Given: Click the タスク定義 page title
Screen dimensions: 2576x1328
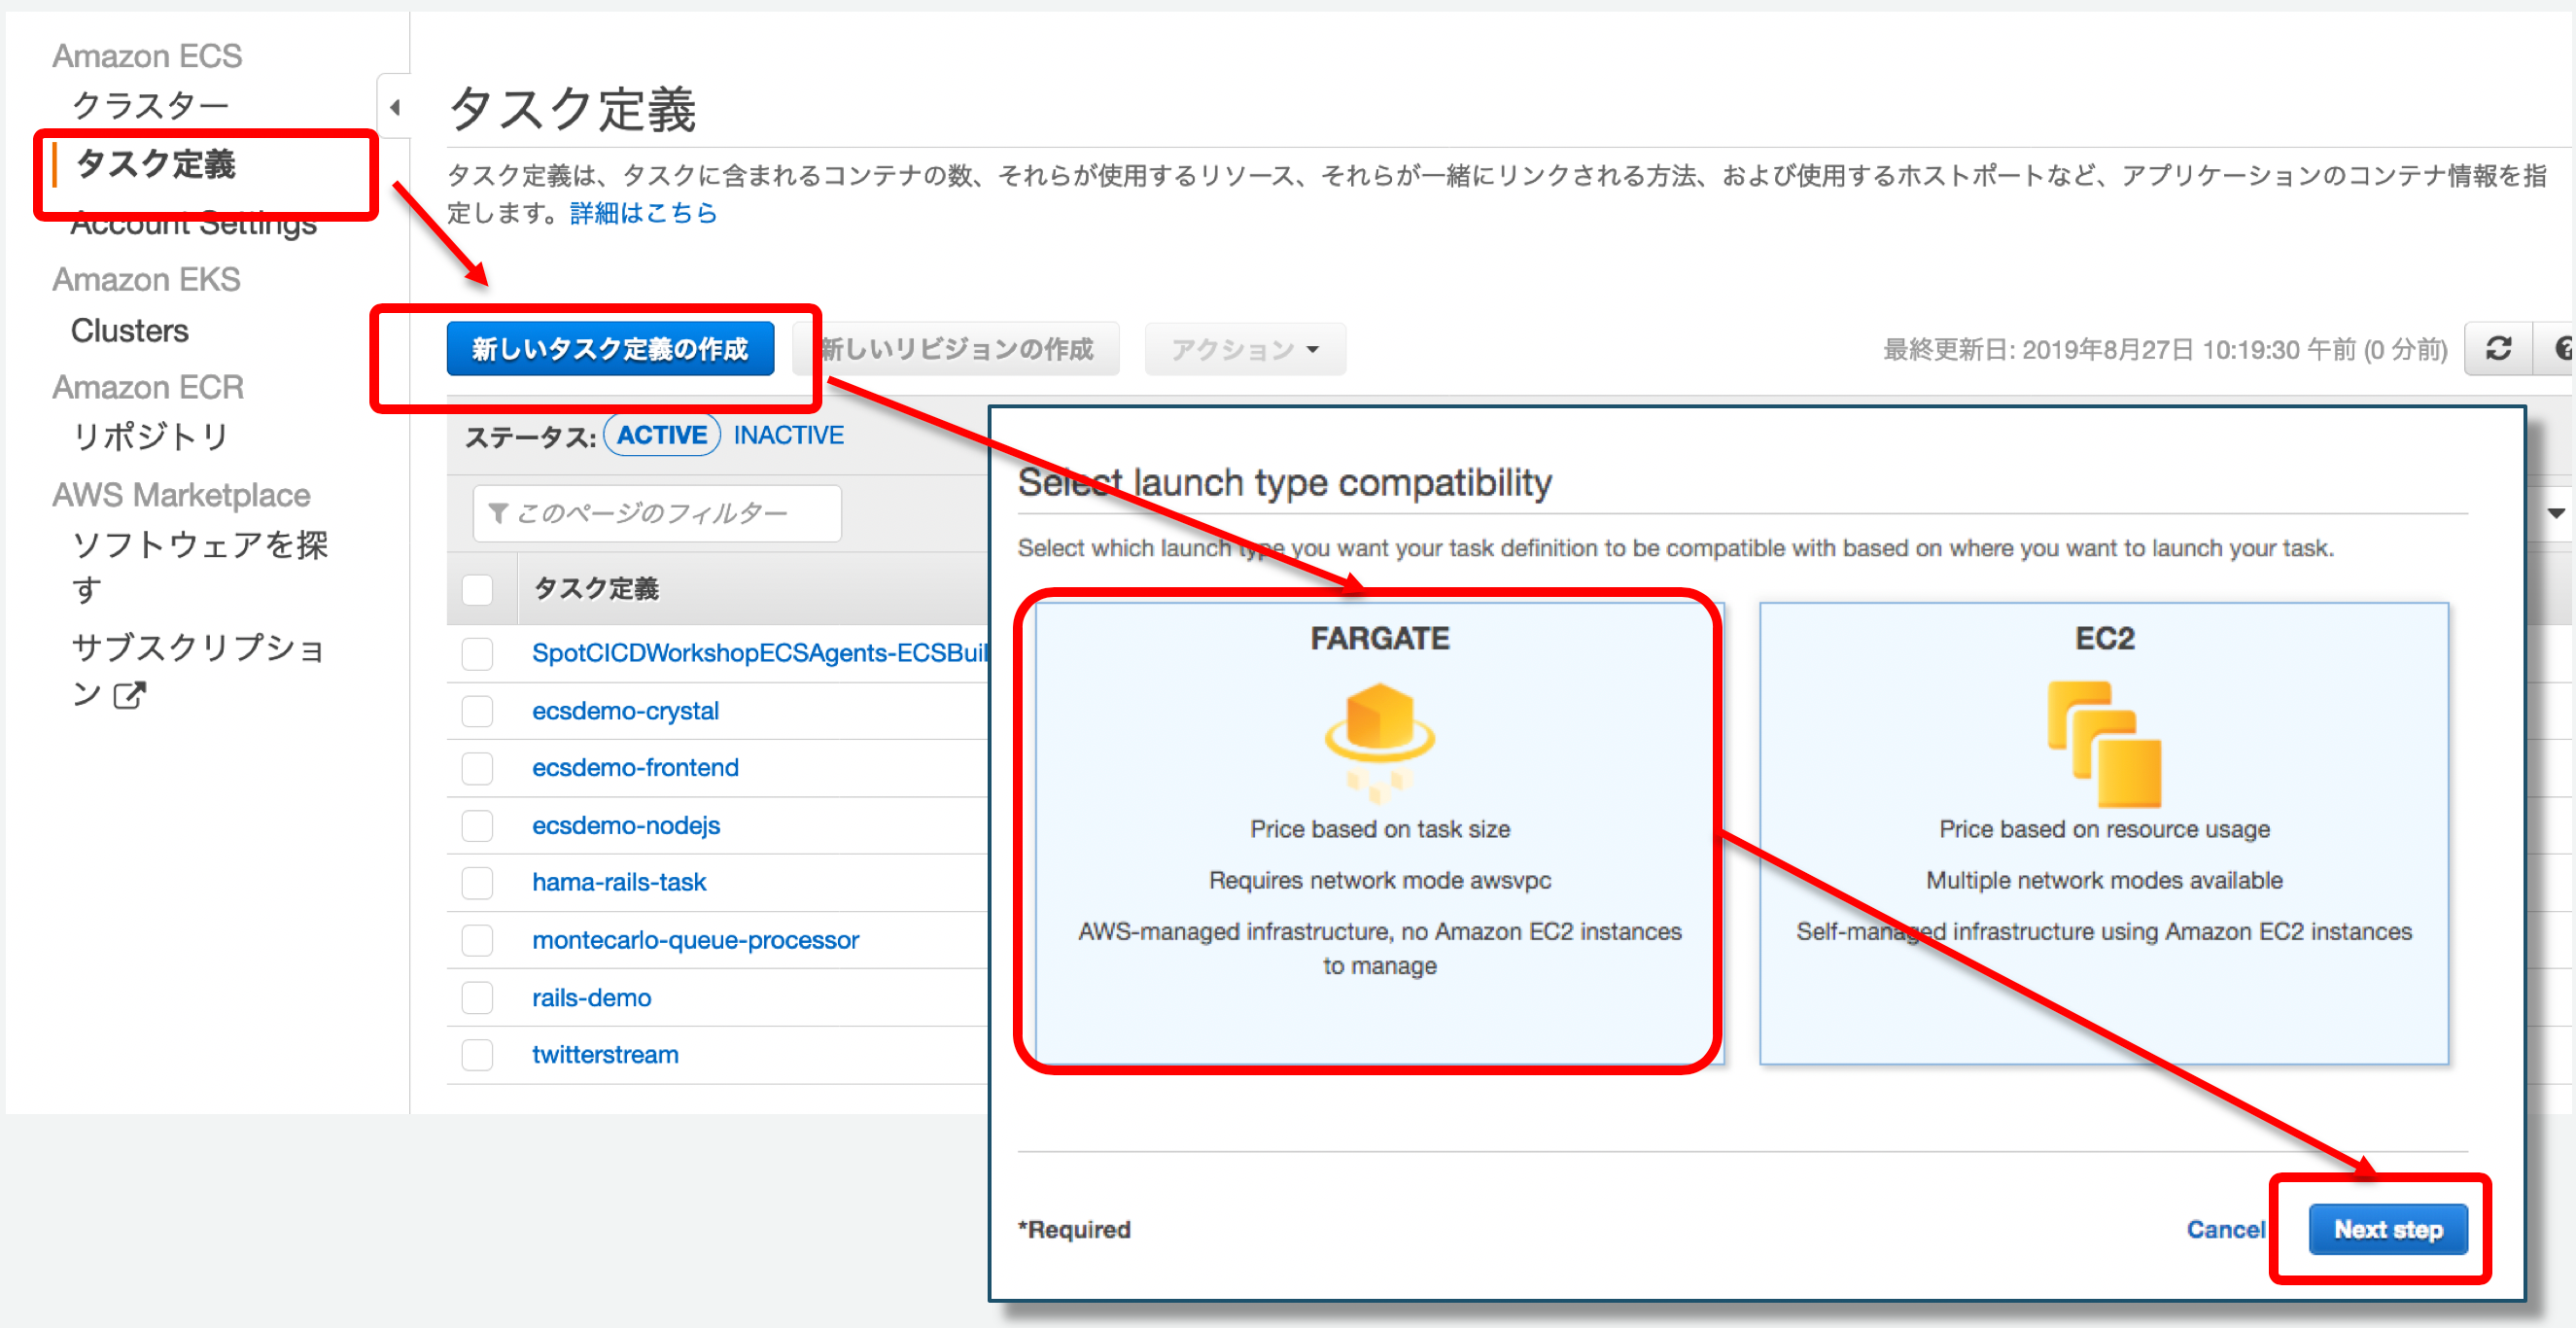Looking at the screenshot, I should 572,109.
